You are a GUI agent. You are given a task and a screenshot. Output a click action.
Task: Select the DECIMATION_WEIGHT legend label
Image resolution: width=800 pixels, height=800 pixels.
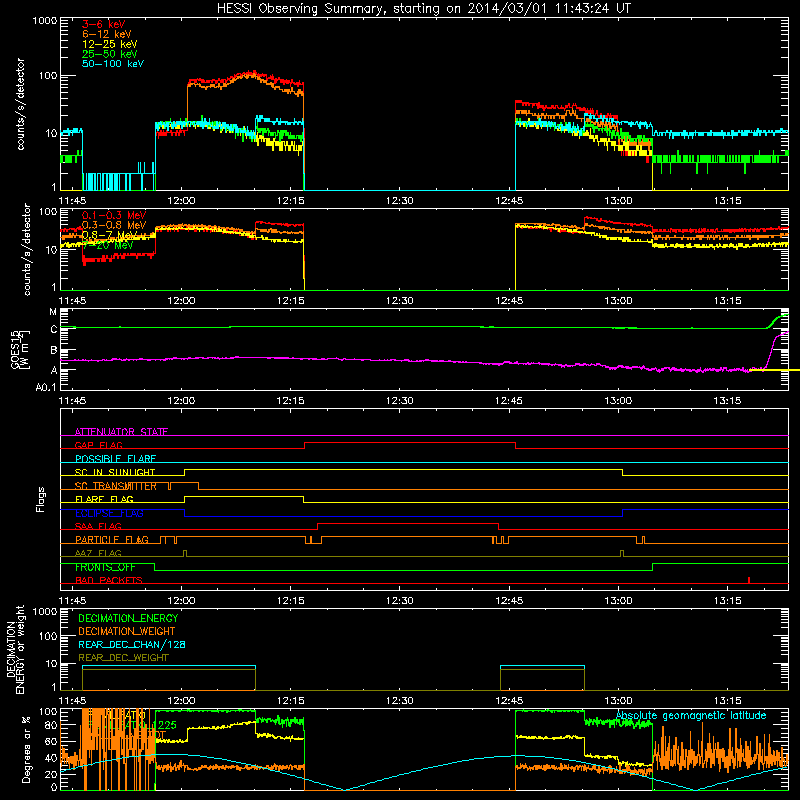tap(127, 631)
